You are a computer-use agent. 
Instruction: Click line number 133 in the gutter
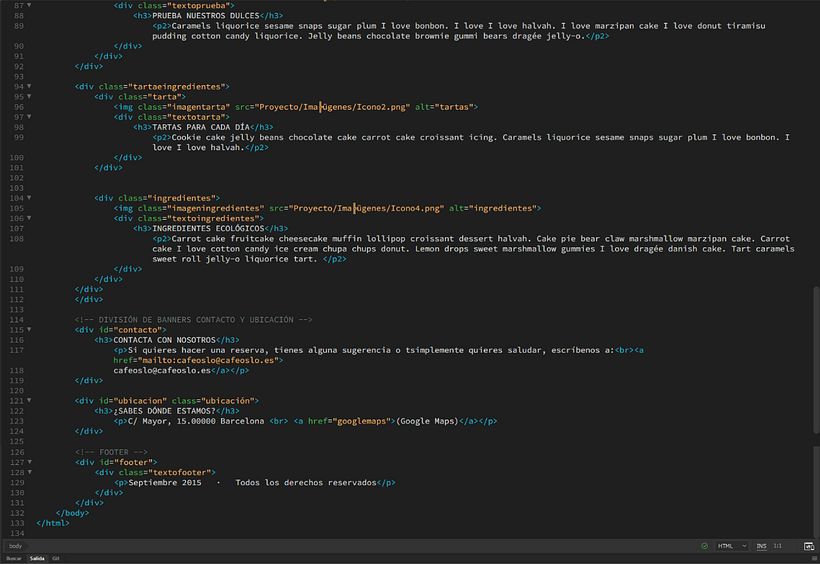[x=17, y=523]
